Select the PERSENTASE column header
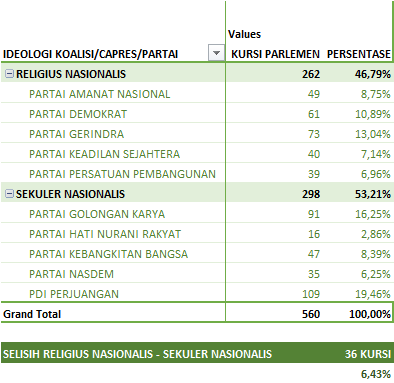The image size is (394, 383). click(359, 54)
